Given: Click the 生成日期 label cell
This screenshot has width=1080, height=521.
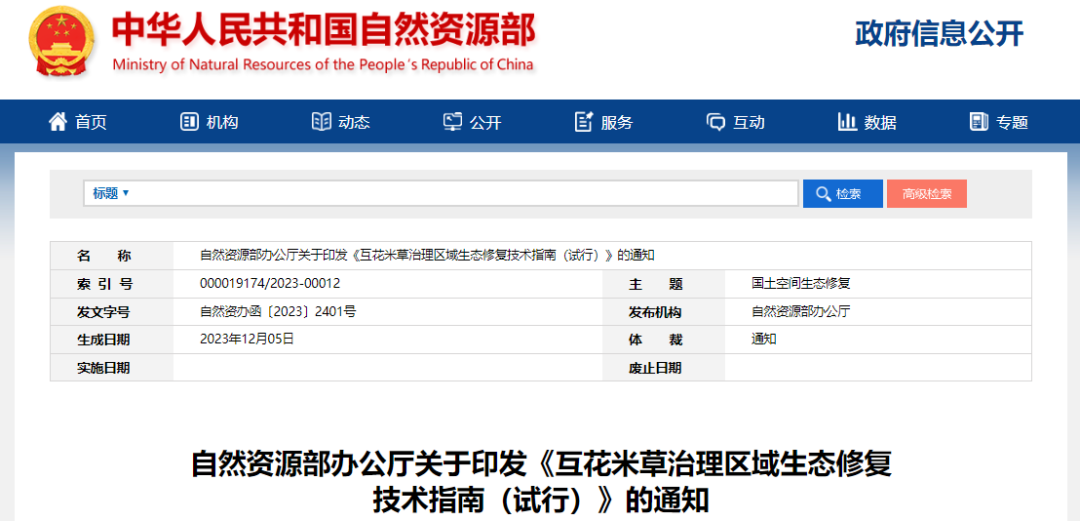Looking at the screenshot, I should click(112, 340).
